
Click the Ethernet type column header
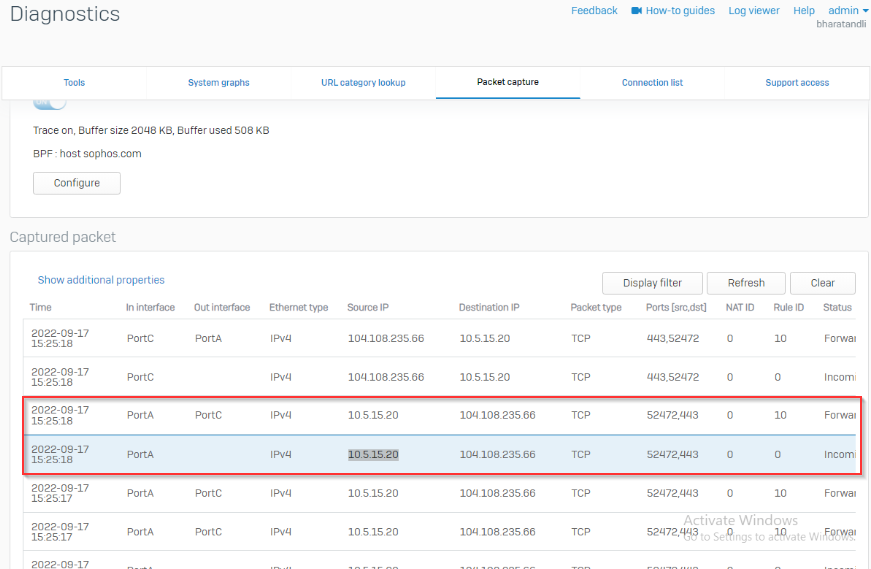point(299,307)
